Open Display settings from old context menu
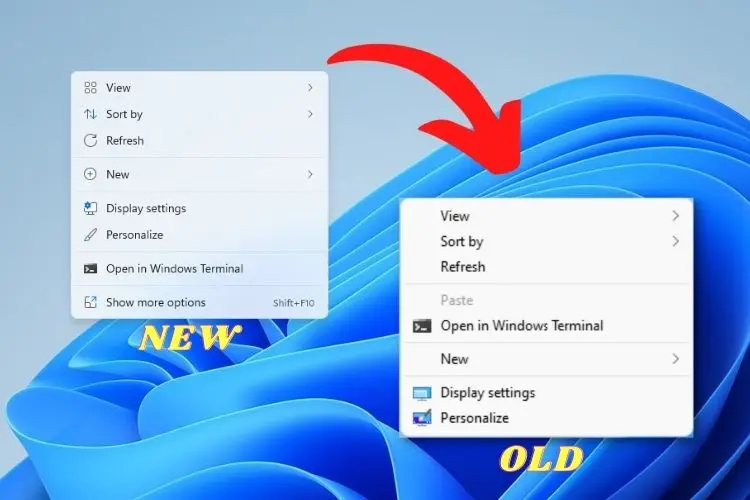Image resolution: width=750 pixels, height=500 pixels. 547,393
